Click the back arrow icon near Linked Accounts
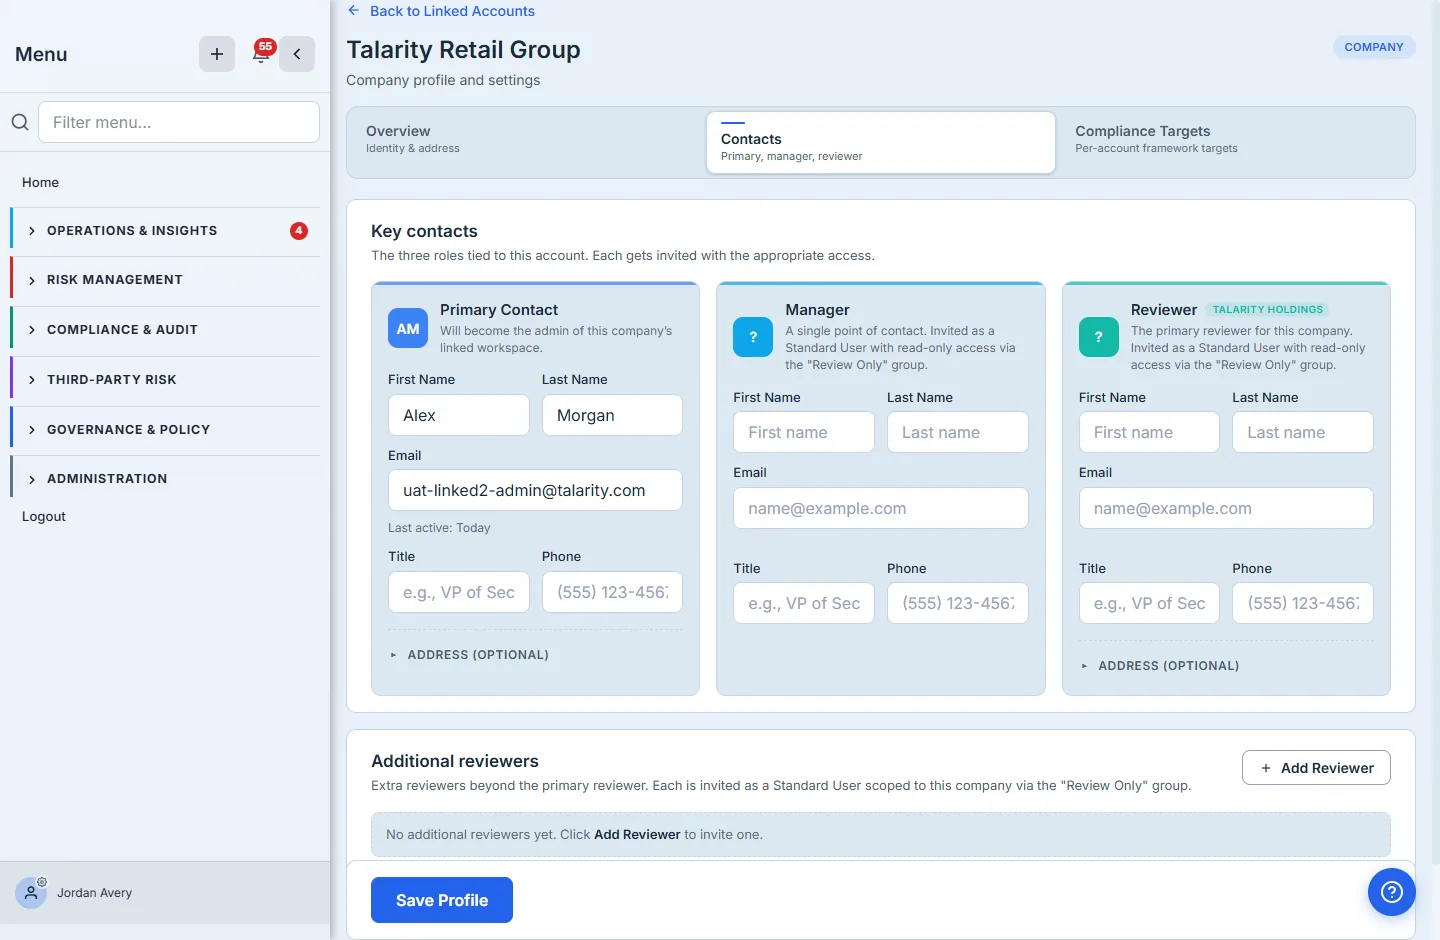 point(353,11)
